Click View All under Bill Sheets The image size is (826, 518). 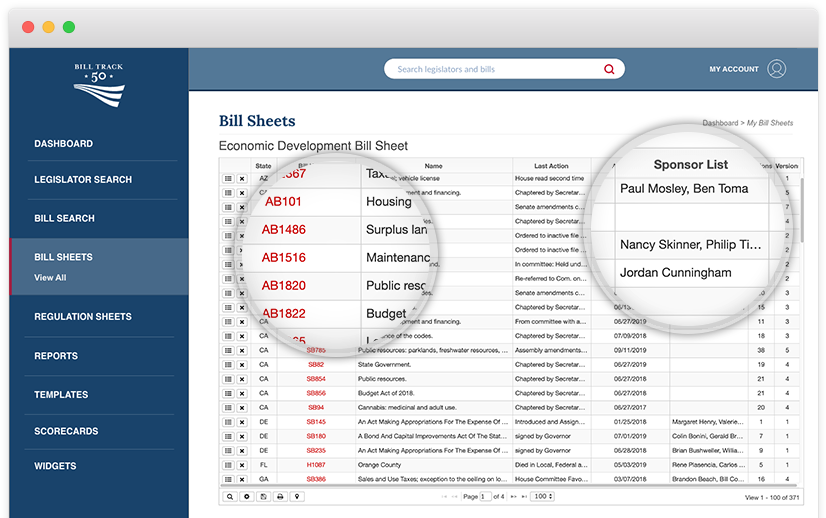pyautogui.click(x=50, y=278)
